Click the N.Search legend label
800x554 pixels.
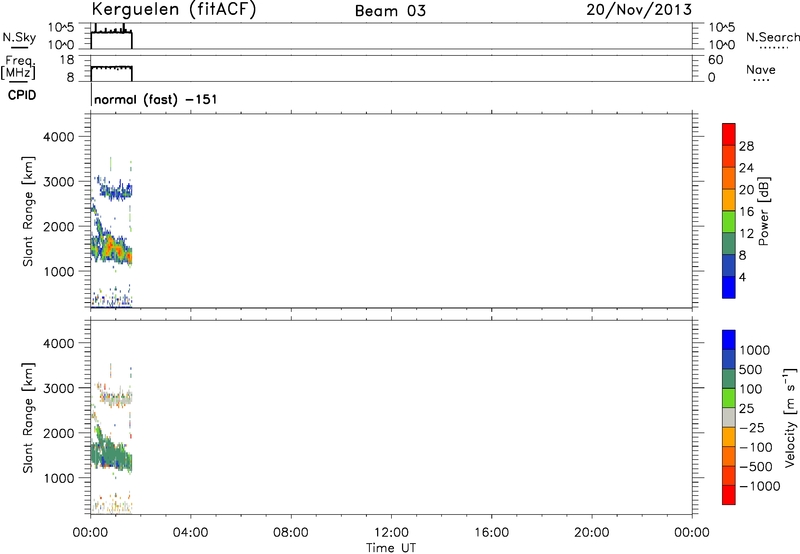coord(772,37)
